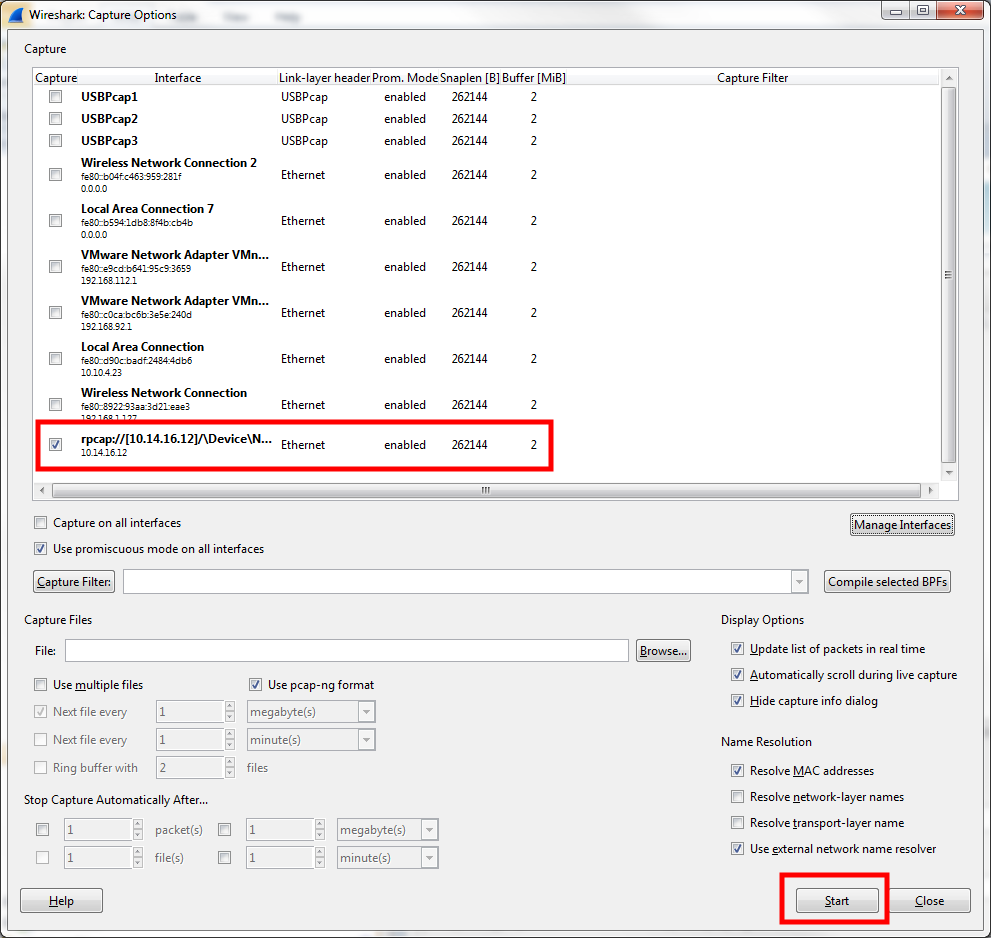This screenshot has height=938, width=991.
Task: Uncheck Use pcap-ng format
Action: 255,685
